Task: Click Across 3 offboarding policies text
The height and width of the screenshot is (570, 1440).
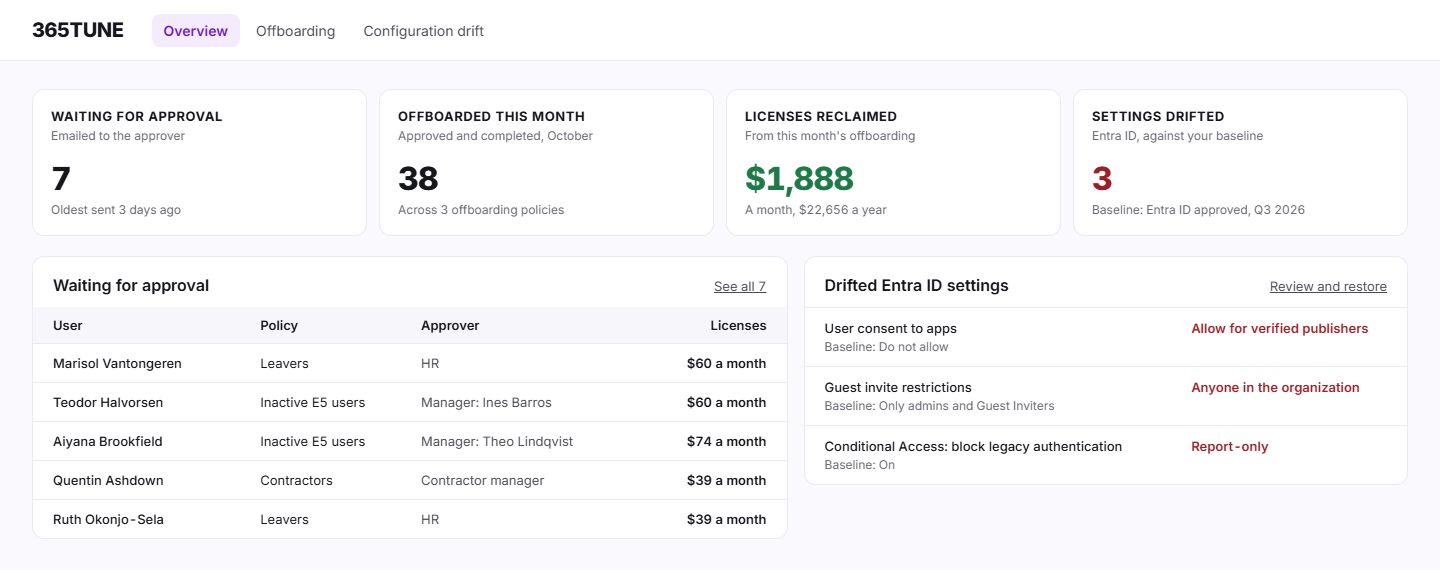Action: (x=481, y=210)
